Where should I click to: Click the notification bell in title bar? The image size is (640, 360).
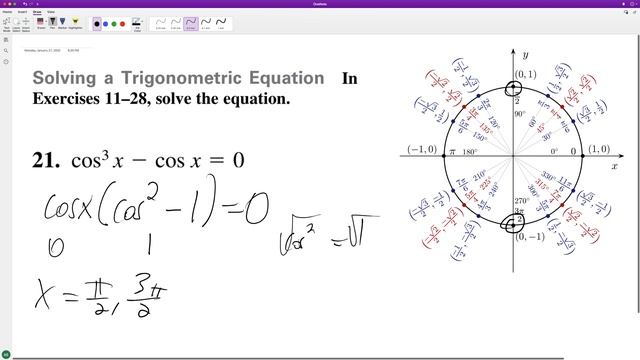[x=623, y=4]
